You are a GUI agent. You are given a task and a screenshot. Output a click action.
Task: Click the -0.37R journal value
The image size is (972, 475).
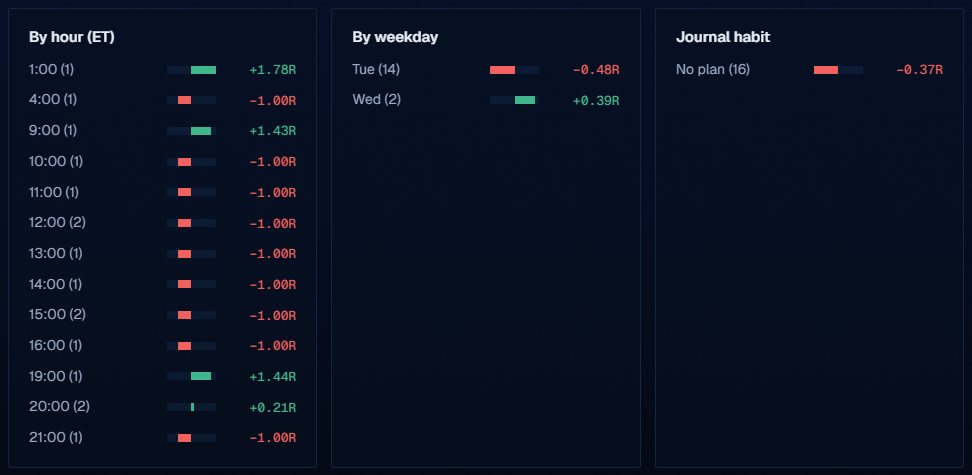919,69
